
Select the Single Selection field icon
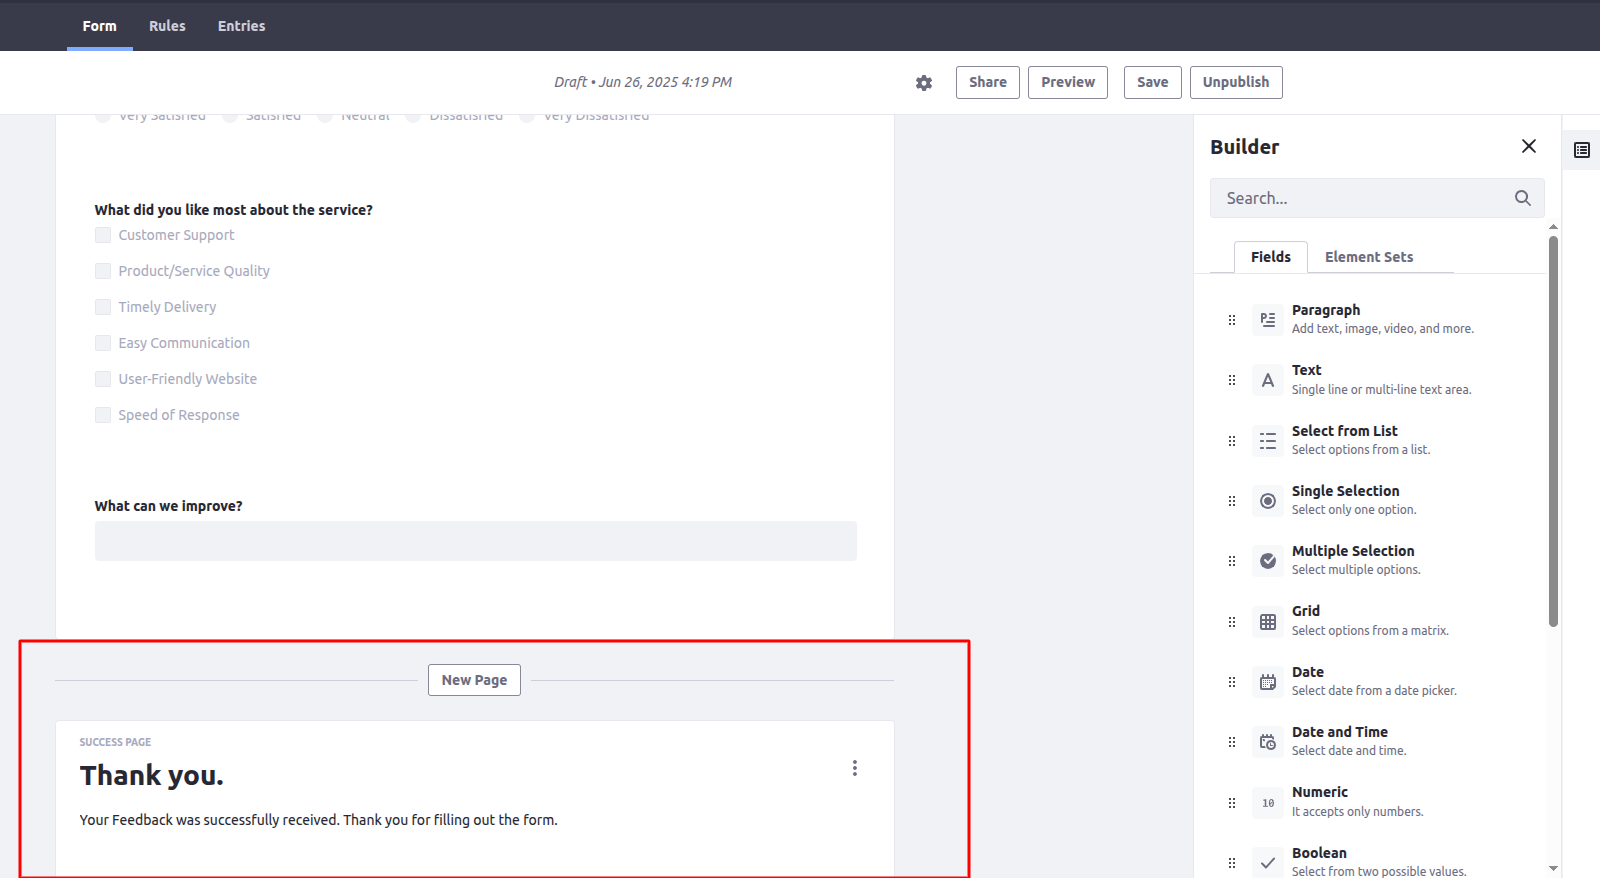tap(1268, 501)
